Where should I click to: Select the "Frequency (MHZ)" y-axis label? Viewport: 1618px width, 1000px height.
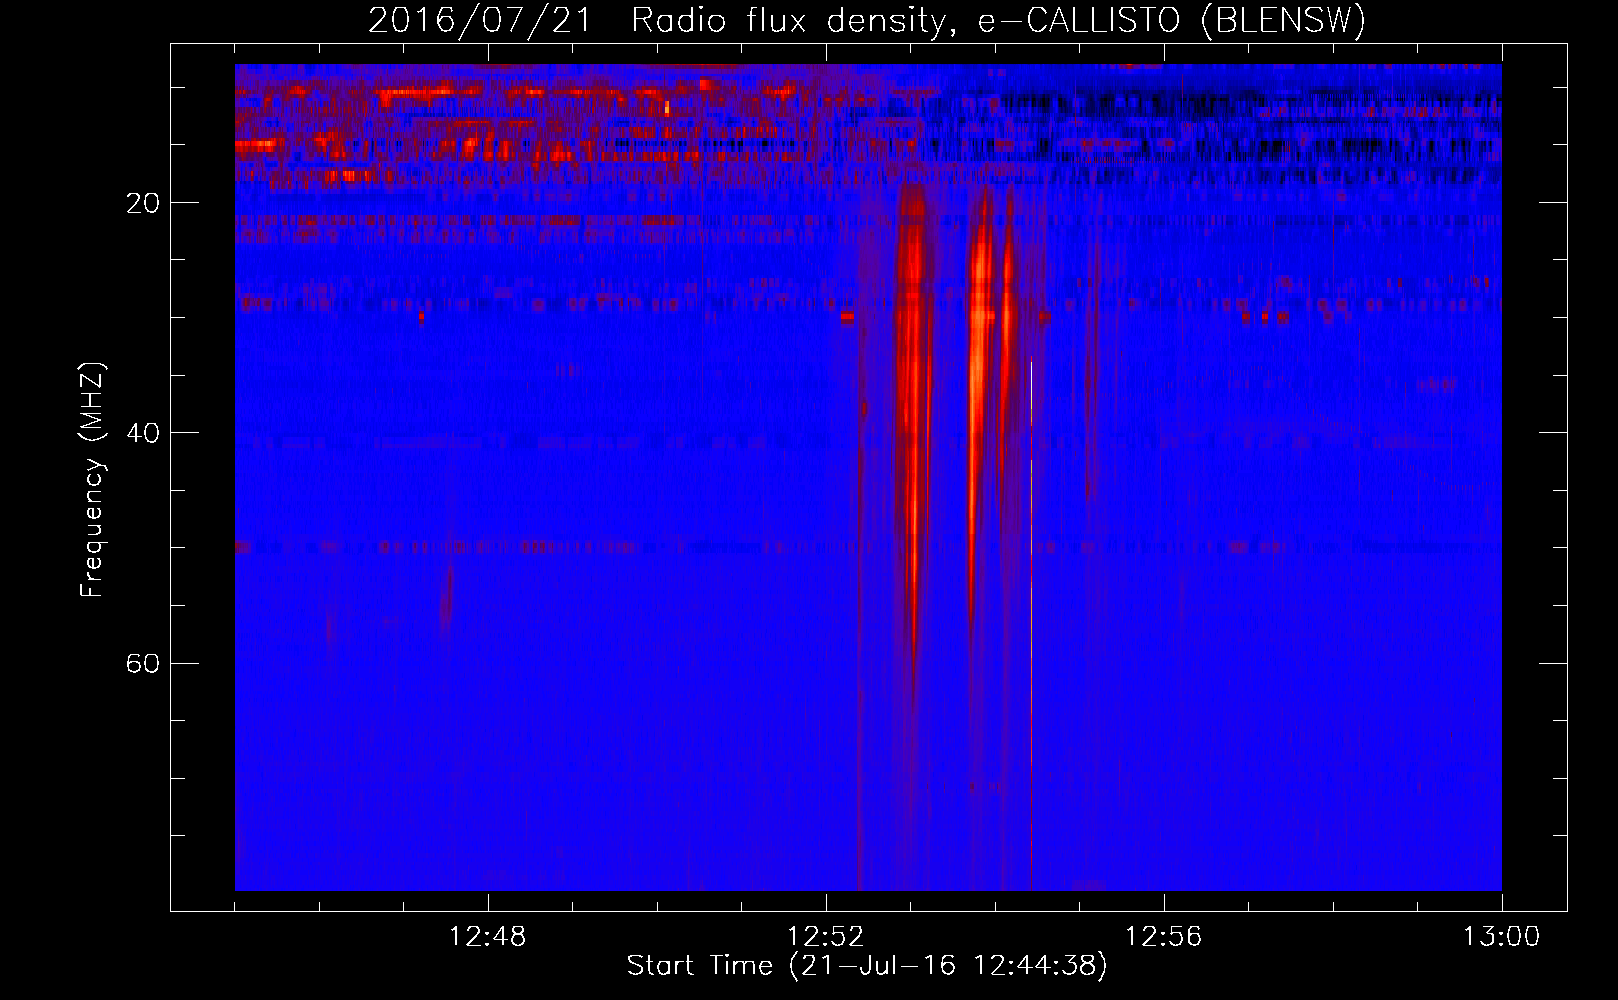point(92,480)
